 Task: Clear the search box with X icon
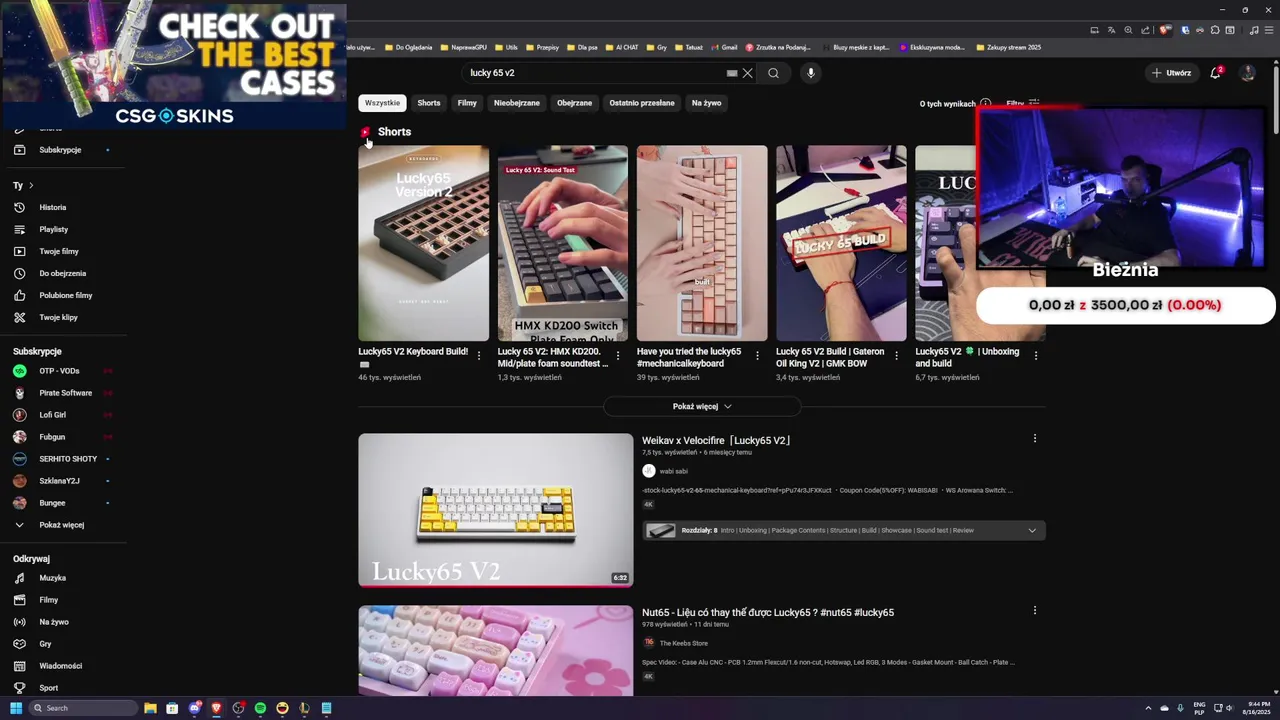pos(747,73)
